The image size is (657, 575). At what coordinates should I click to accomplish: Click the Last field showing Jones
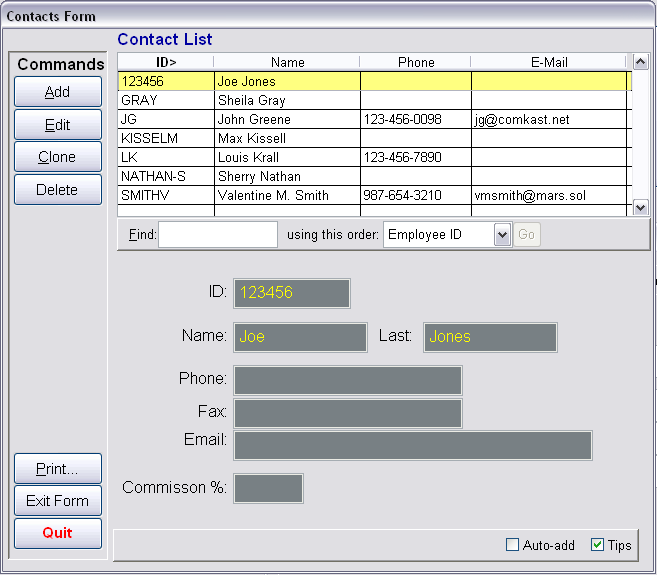click(x=490, y=337)
